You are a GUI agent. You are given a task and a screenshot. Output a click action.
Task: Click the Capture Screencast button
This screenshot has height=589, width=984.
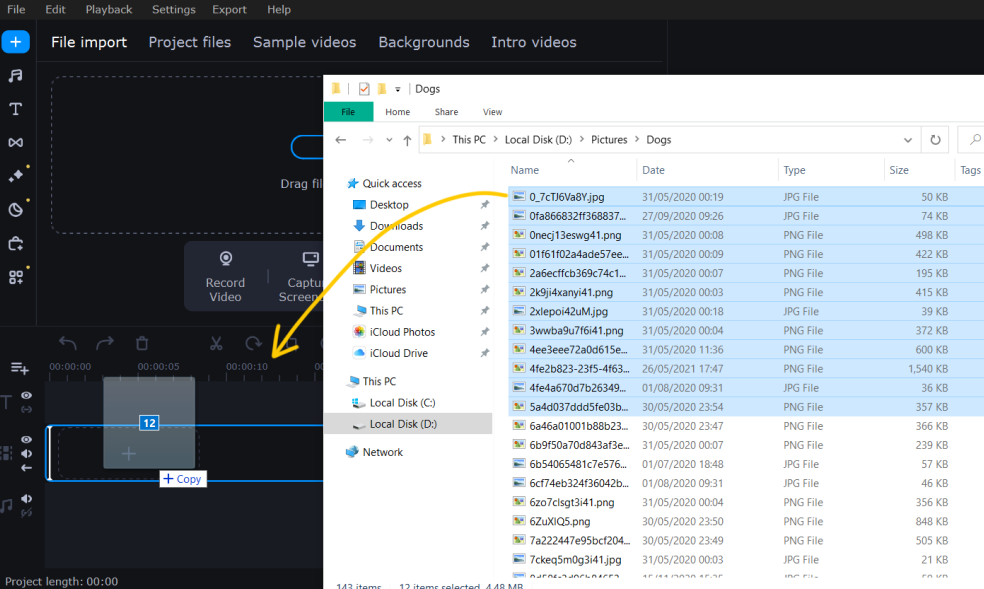coord(301,276)
